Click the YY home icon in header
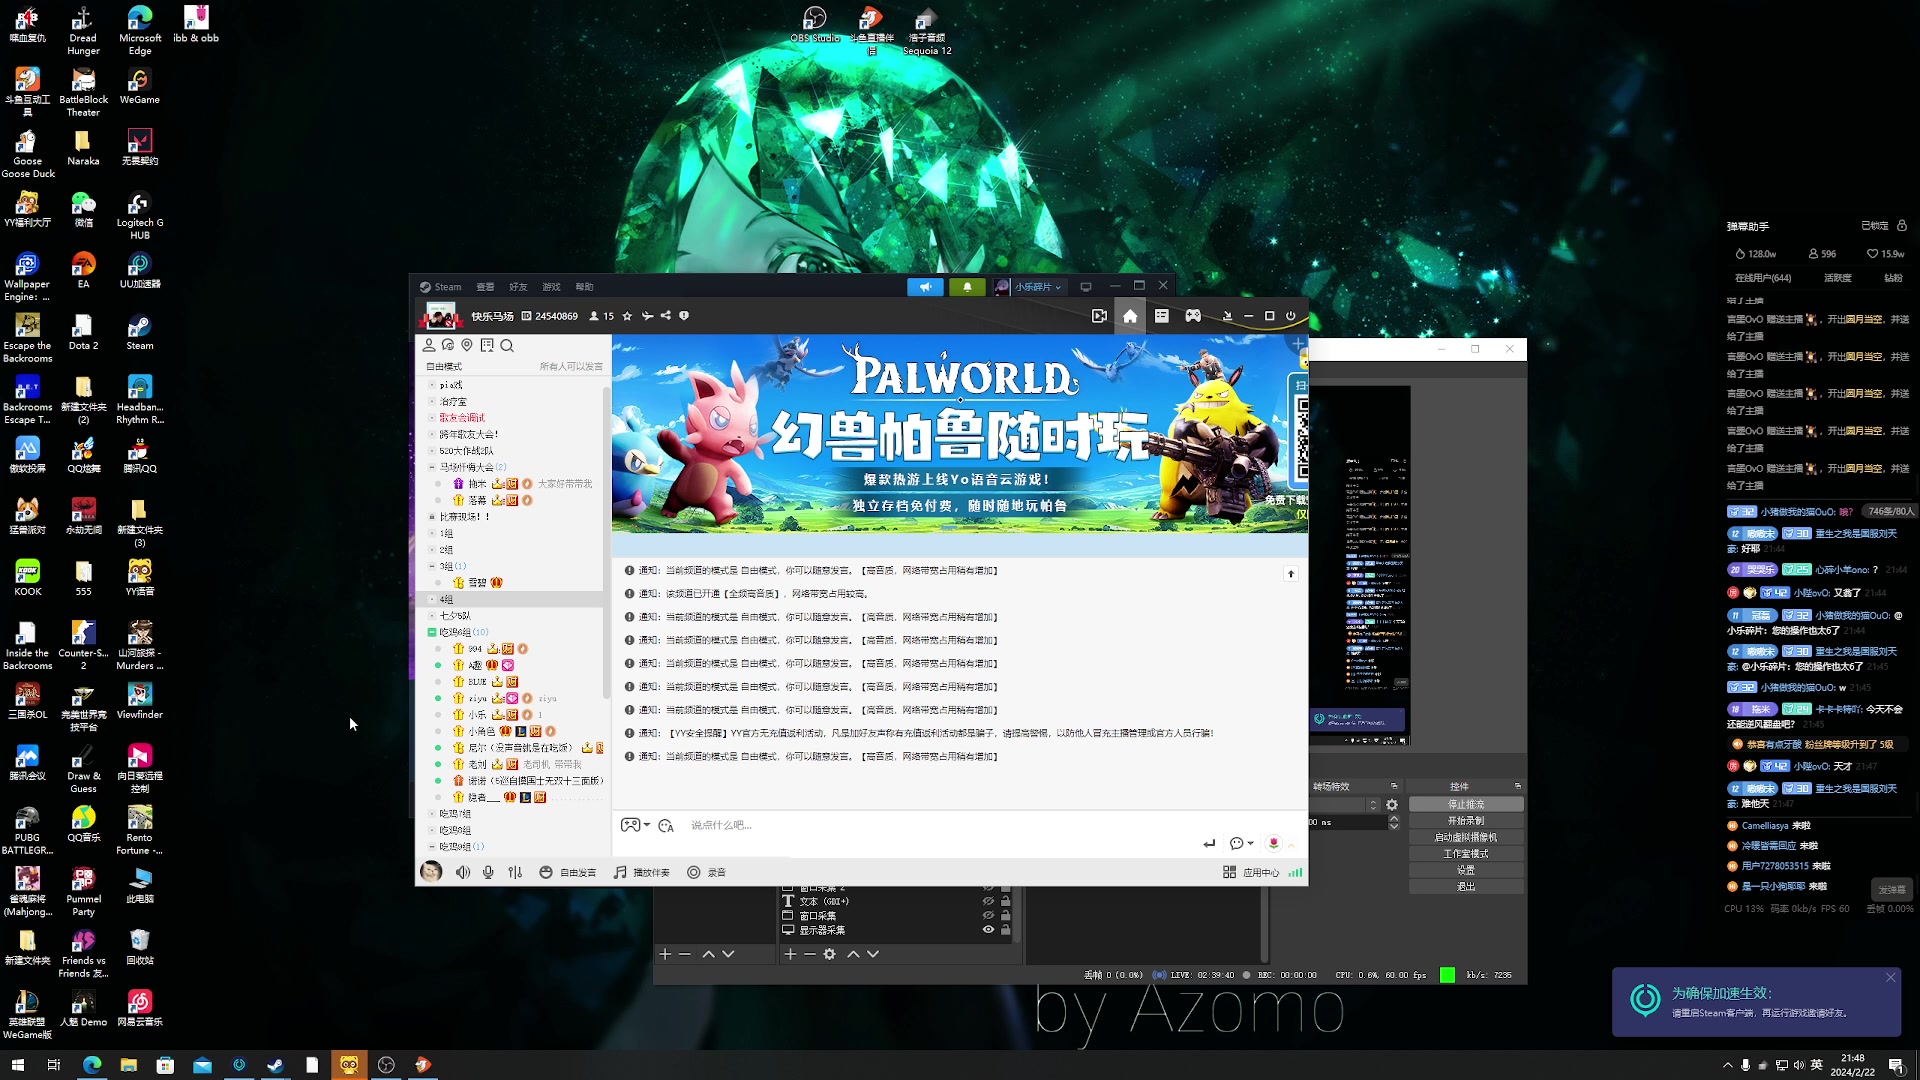This screenshot has width=1920, height=1080. coord(1130,316)
